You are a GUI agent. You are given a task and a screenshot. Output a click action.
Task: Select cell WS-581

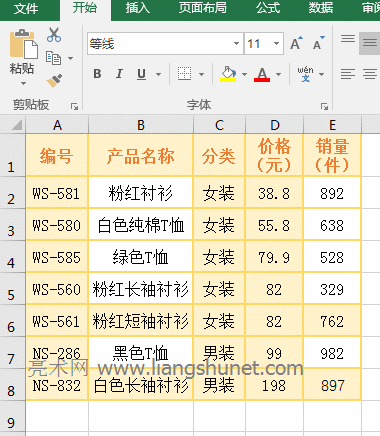(x=57, y=193)
